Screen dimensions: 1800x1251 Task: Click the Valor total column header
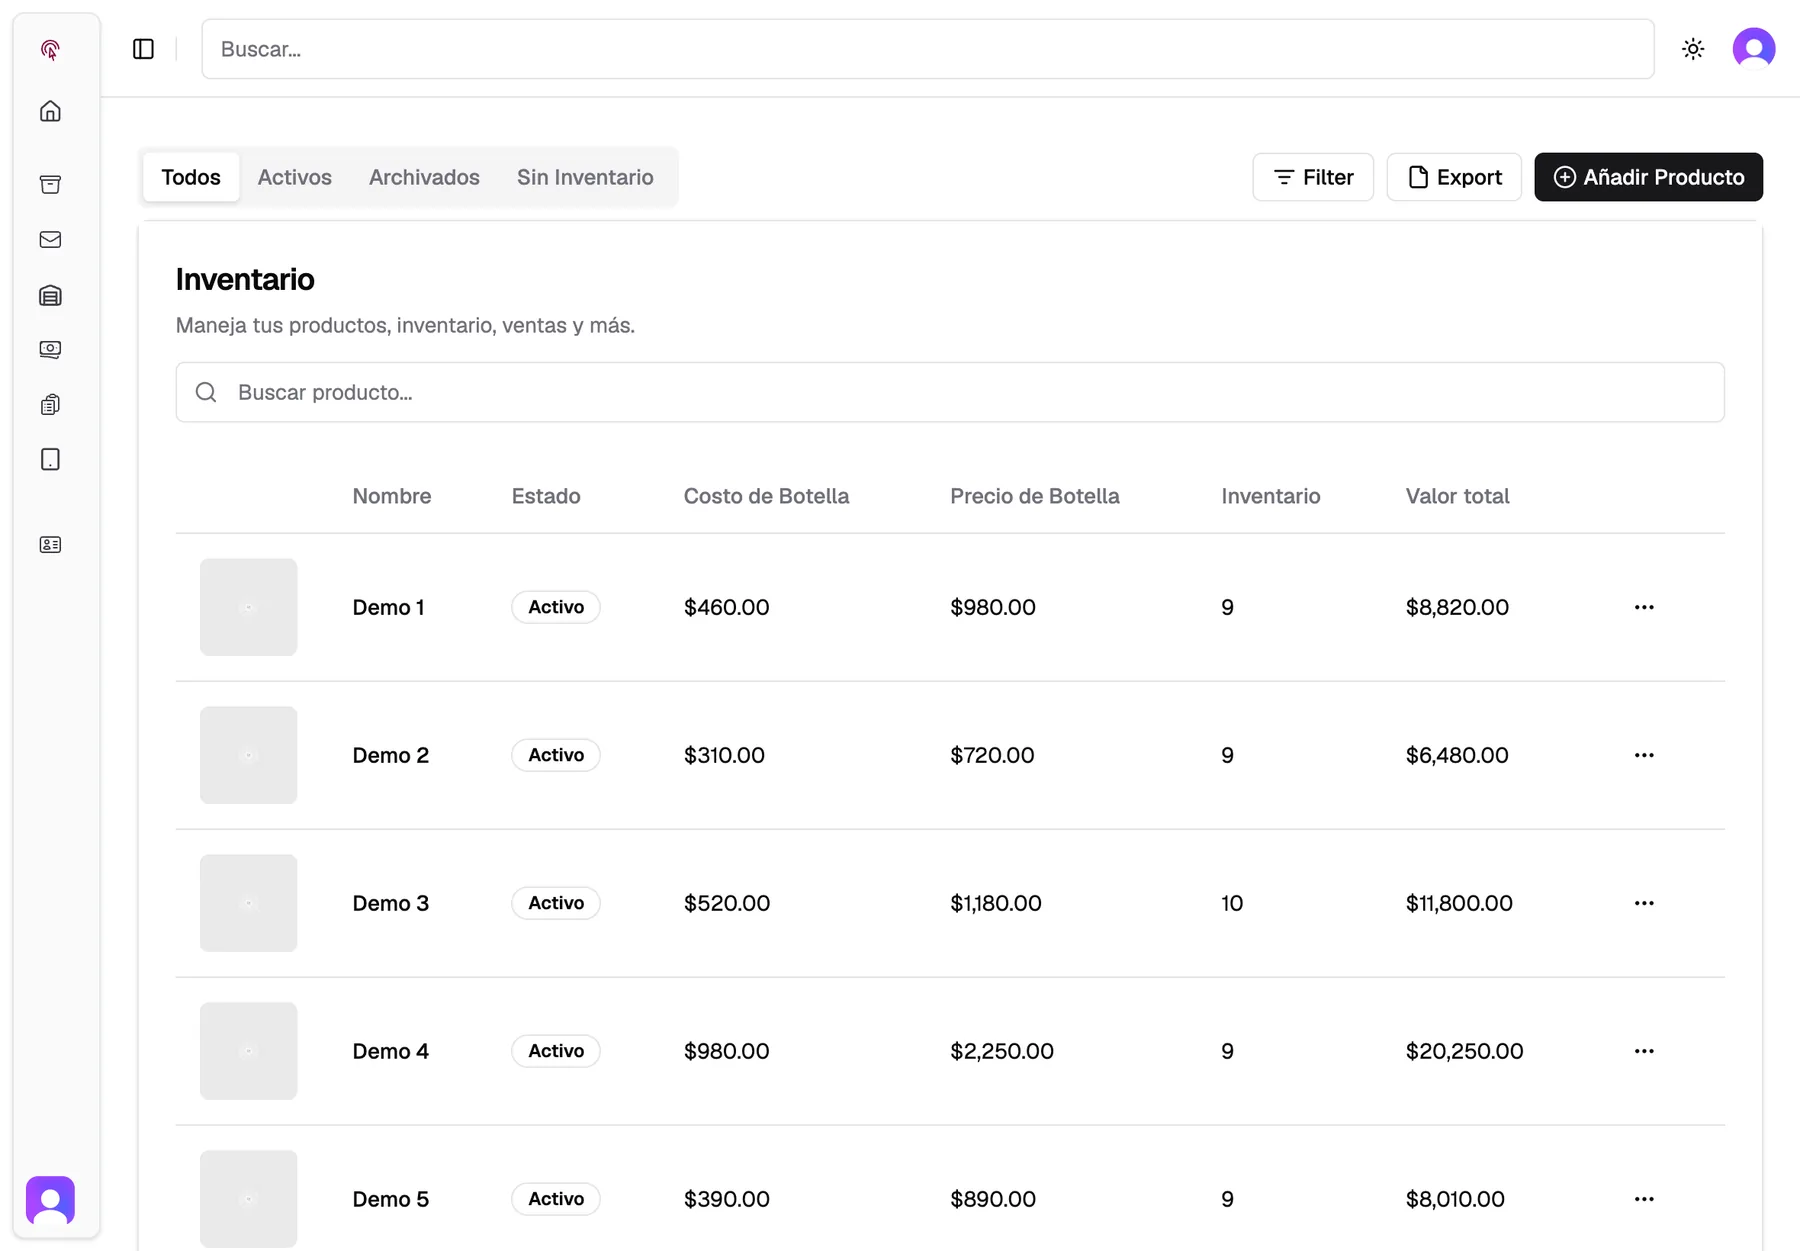(1457, 496)
